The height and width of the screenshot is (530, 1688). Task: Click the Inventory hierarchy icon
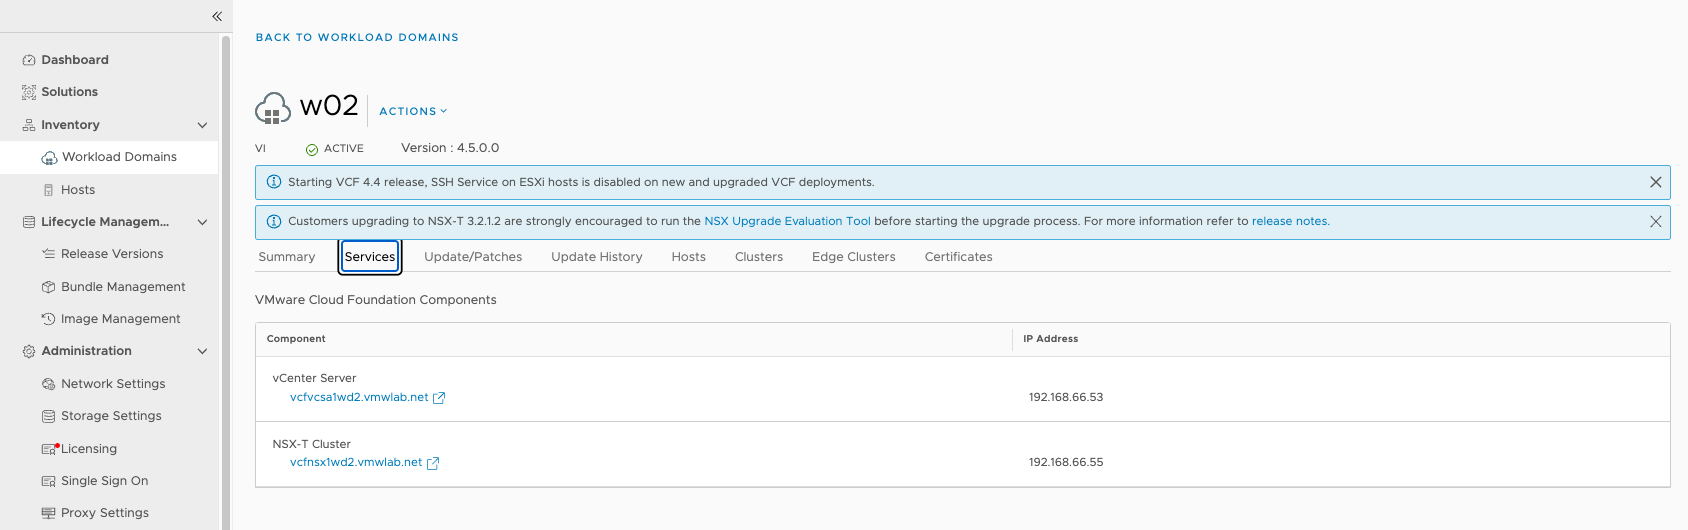(29, 125)
